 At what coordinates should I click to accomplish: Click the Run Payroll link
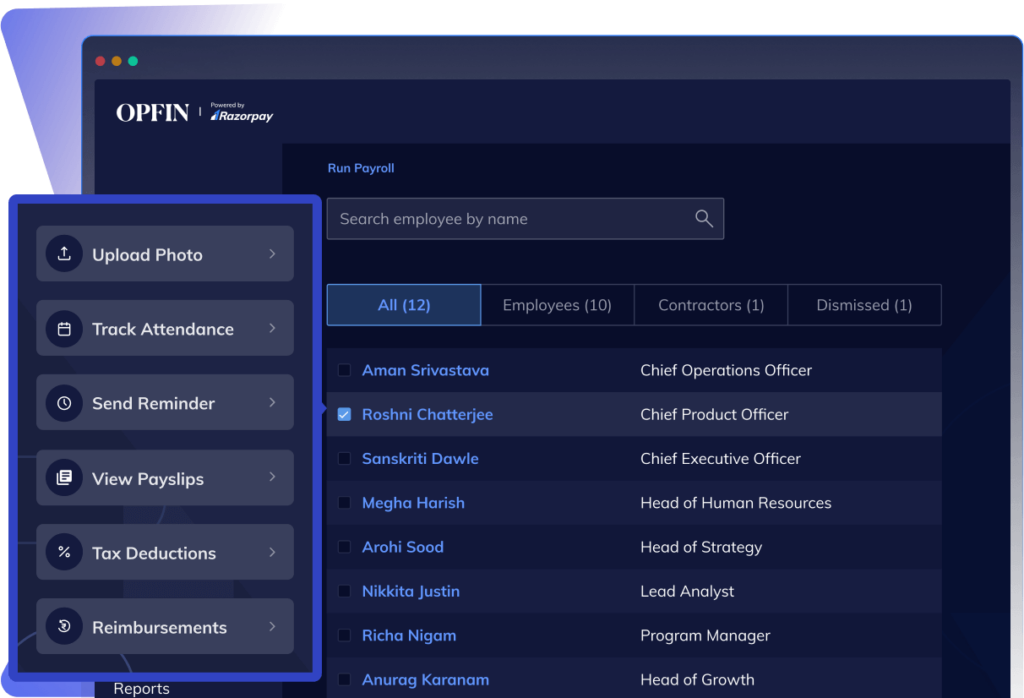[360, 168]
